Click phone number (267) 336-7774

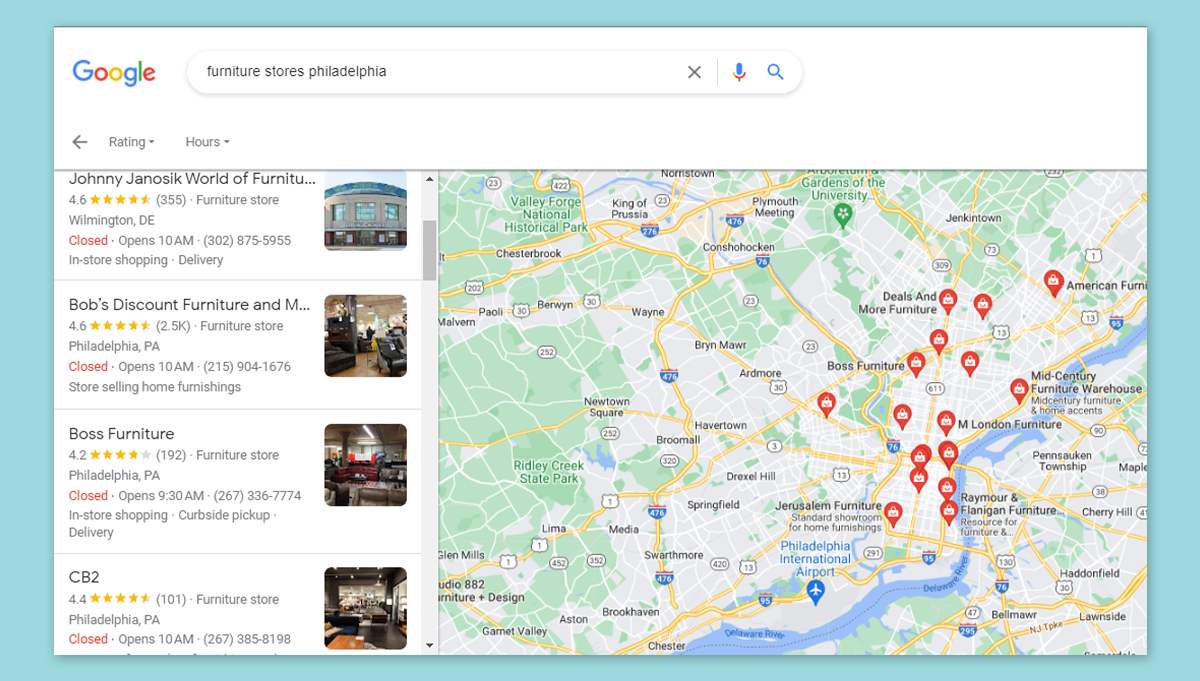257,496
